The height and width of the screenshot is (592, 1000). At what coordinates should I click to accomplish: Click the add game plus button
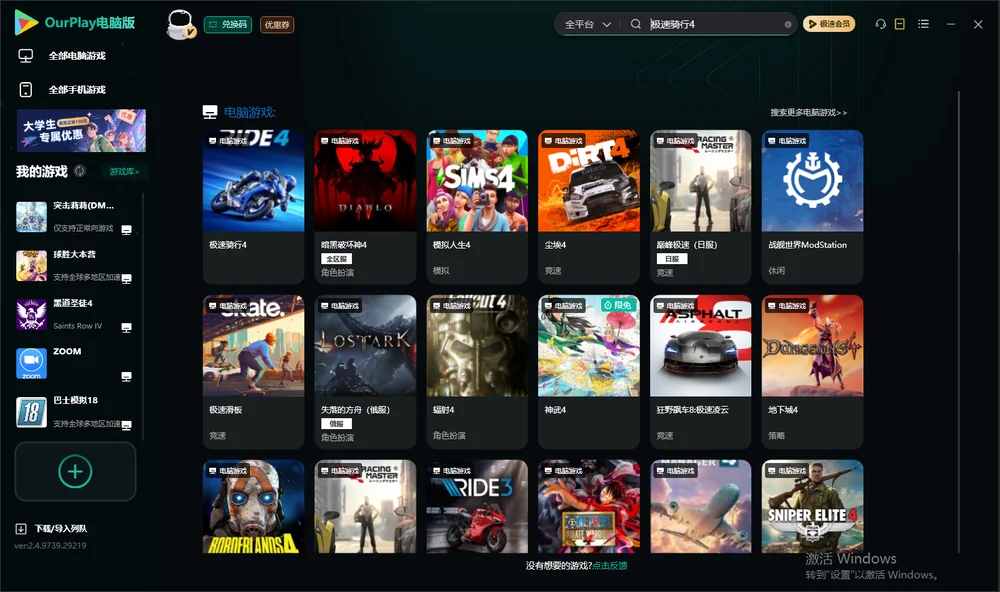[x=75, y=471]
